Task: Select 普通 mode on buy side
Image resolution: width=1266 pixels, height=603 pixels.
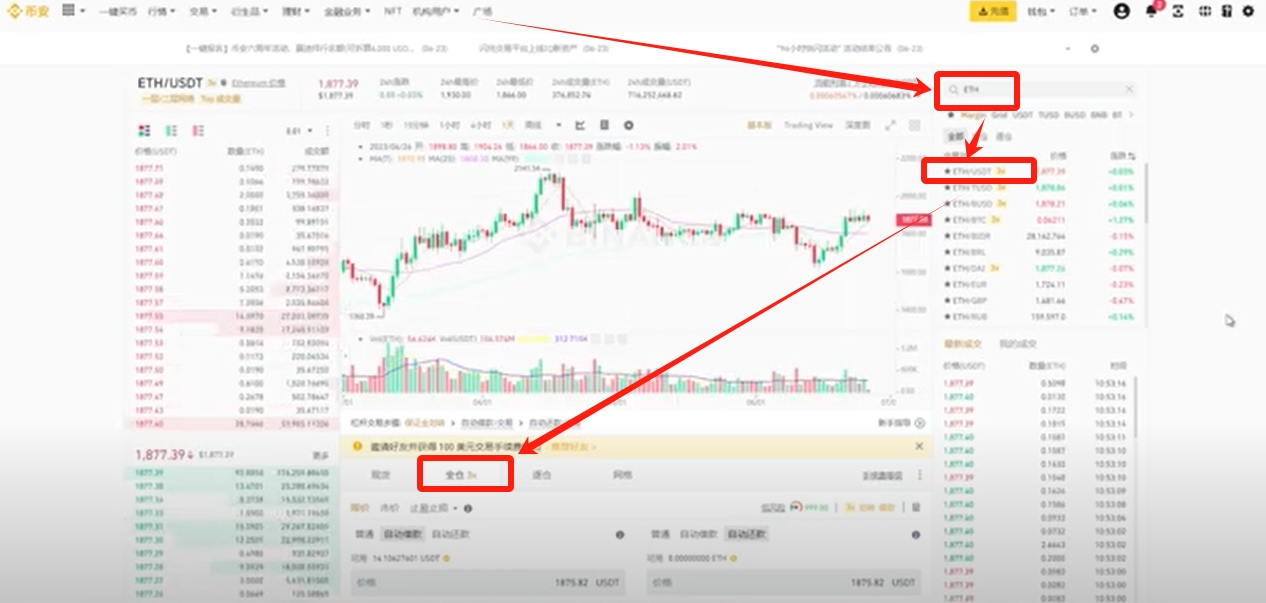Action: [x=361, y=535]
